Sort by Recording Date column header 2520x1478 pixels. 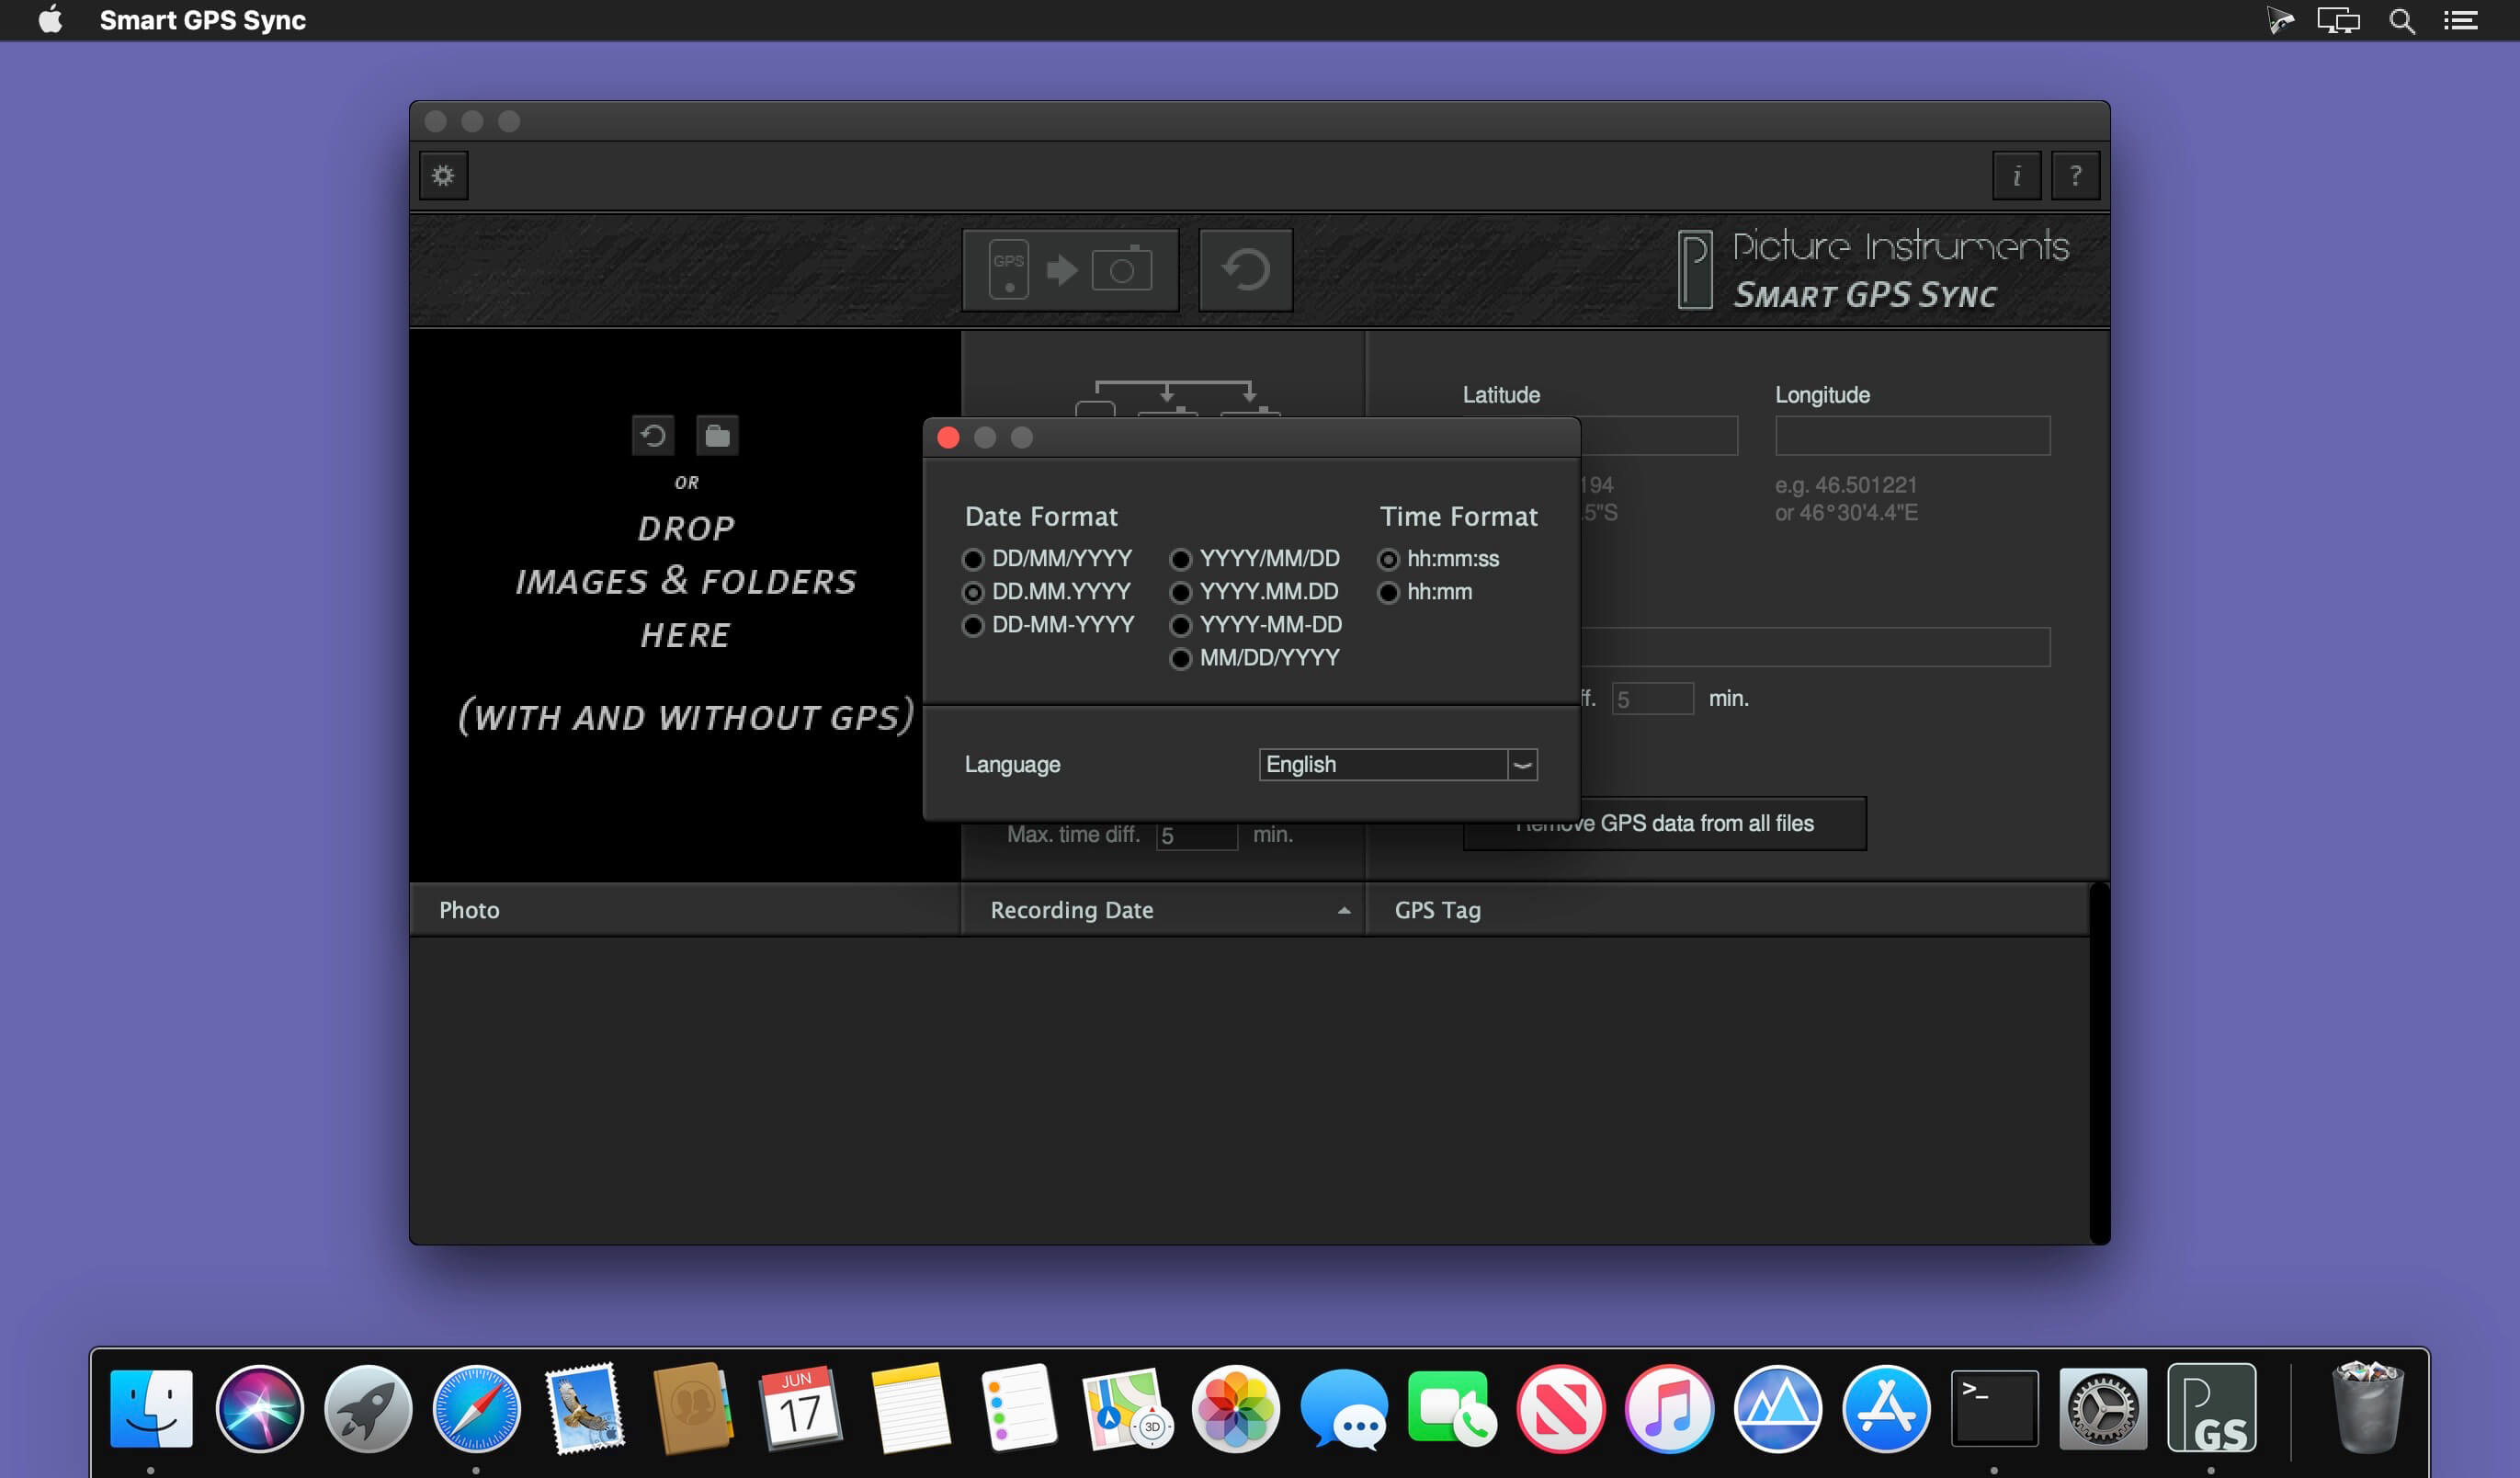(1163, 910)
